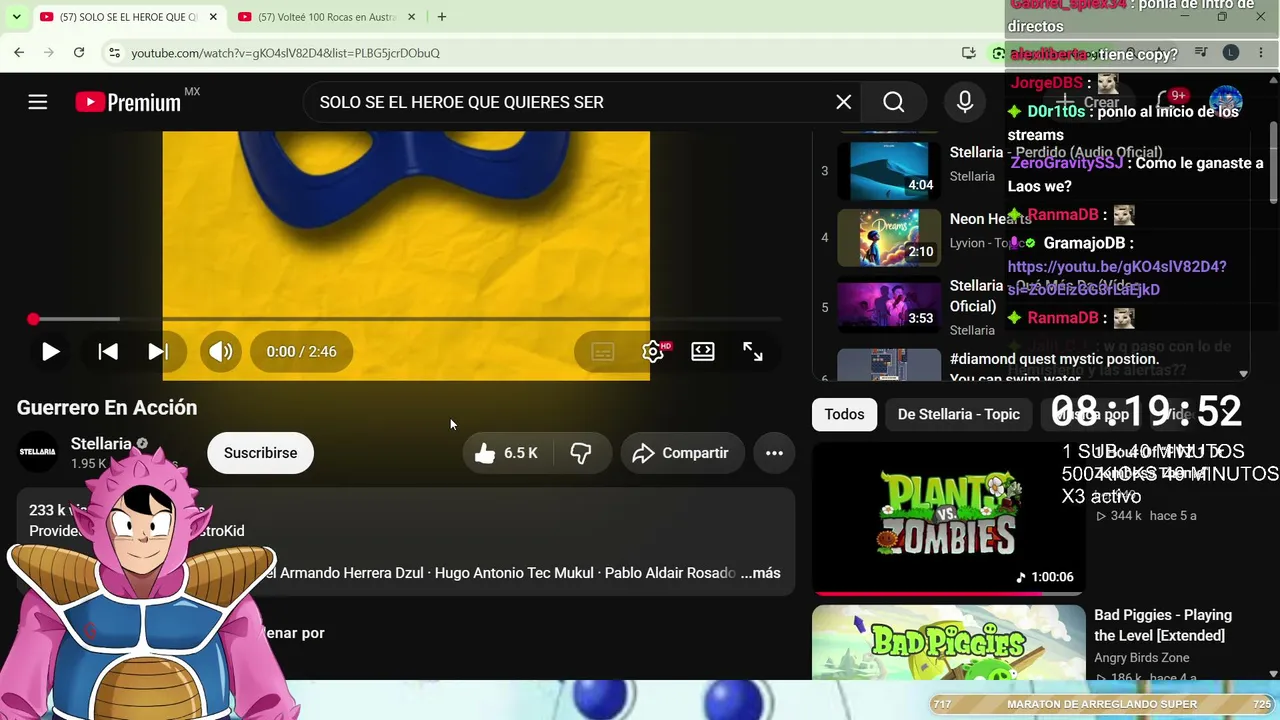This screenshot has width=1280, height=720.
Task: Open the browser profile icon
Action: [x=1231, y=53]
